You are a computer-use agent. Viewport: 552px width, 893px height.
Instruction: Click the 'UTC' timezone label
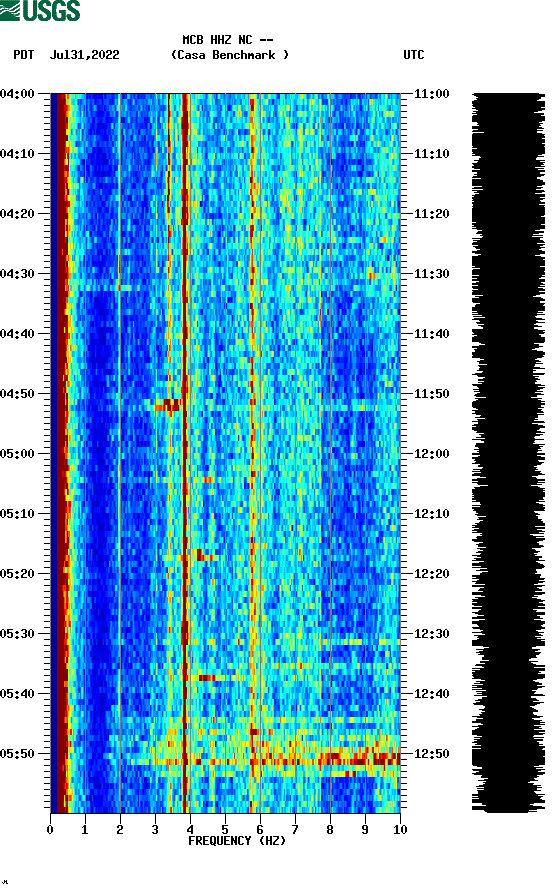414,55
